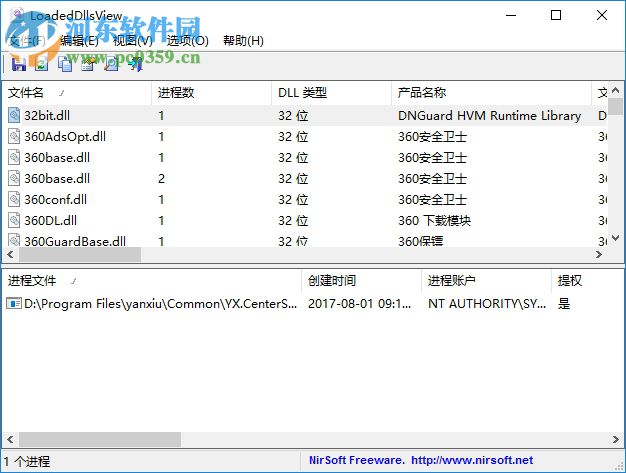Click upper pane scroll-down arrow

(615, 238)
